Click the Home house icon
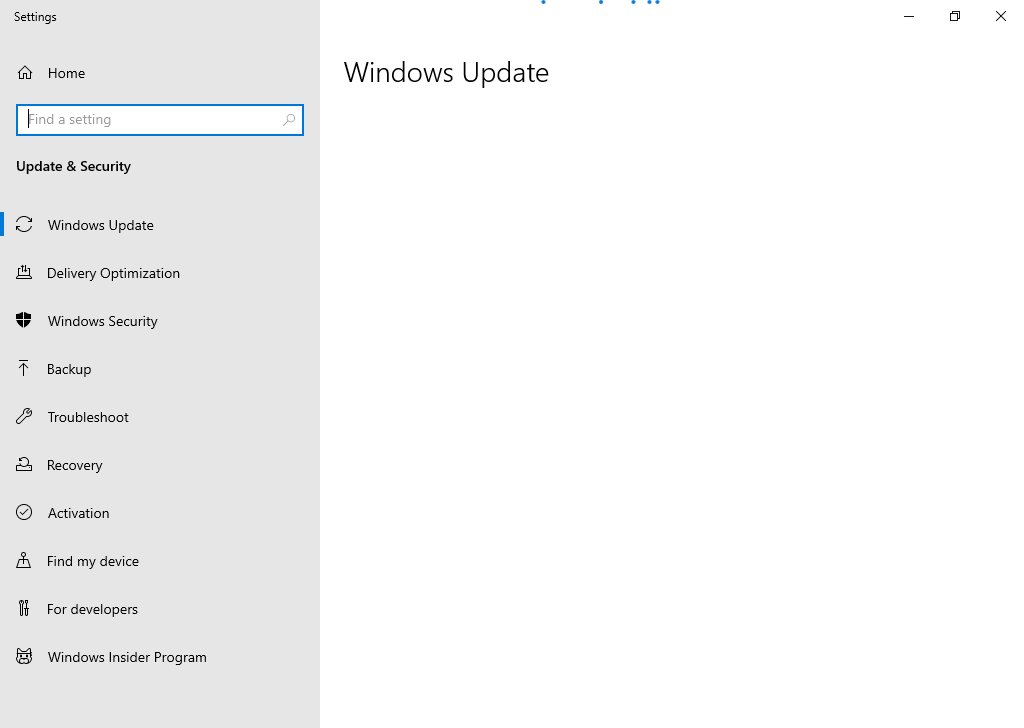The image size is (1024, 728). 25,72
